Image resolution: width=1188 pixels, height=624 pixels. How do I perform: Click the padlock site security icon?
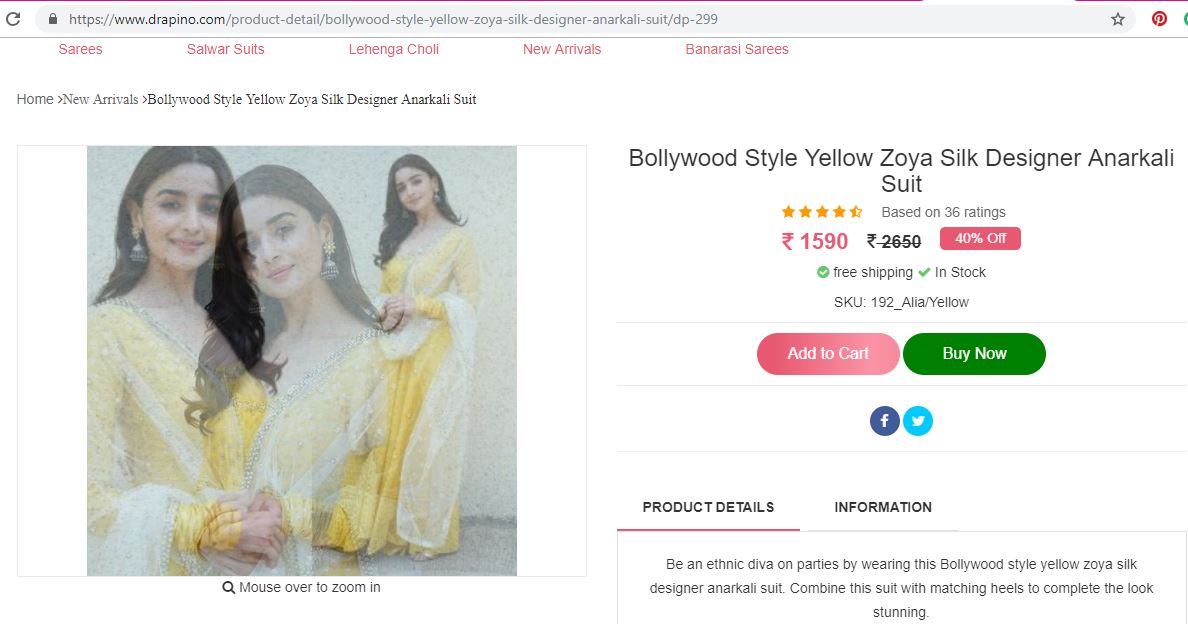click(x=53, y=19)
